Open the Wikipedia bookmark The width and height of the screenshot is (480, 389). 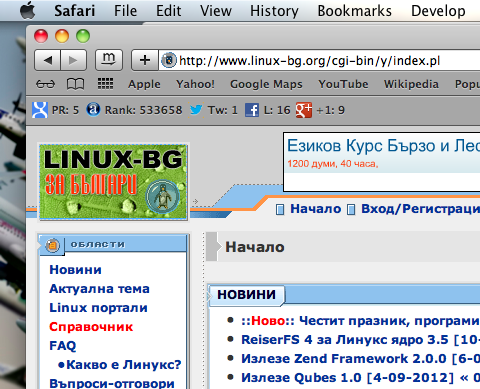click(411, 84)
